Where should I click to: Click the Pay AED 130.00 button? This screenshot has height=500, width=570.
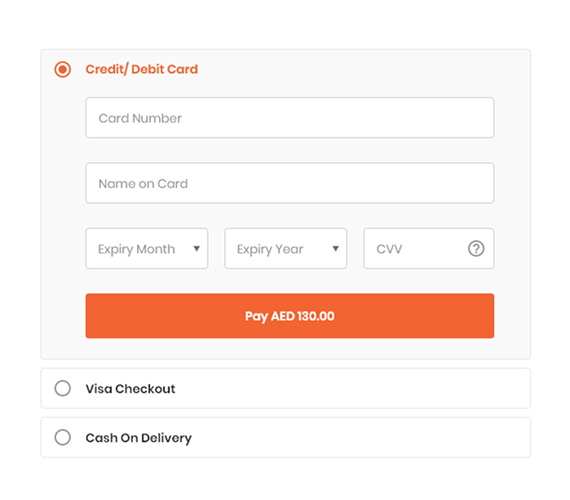click(290, 316)
